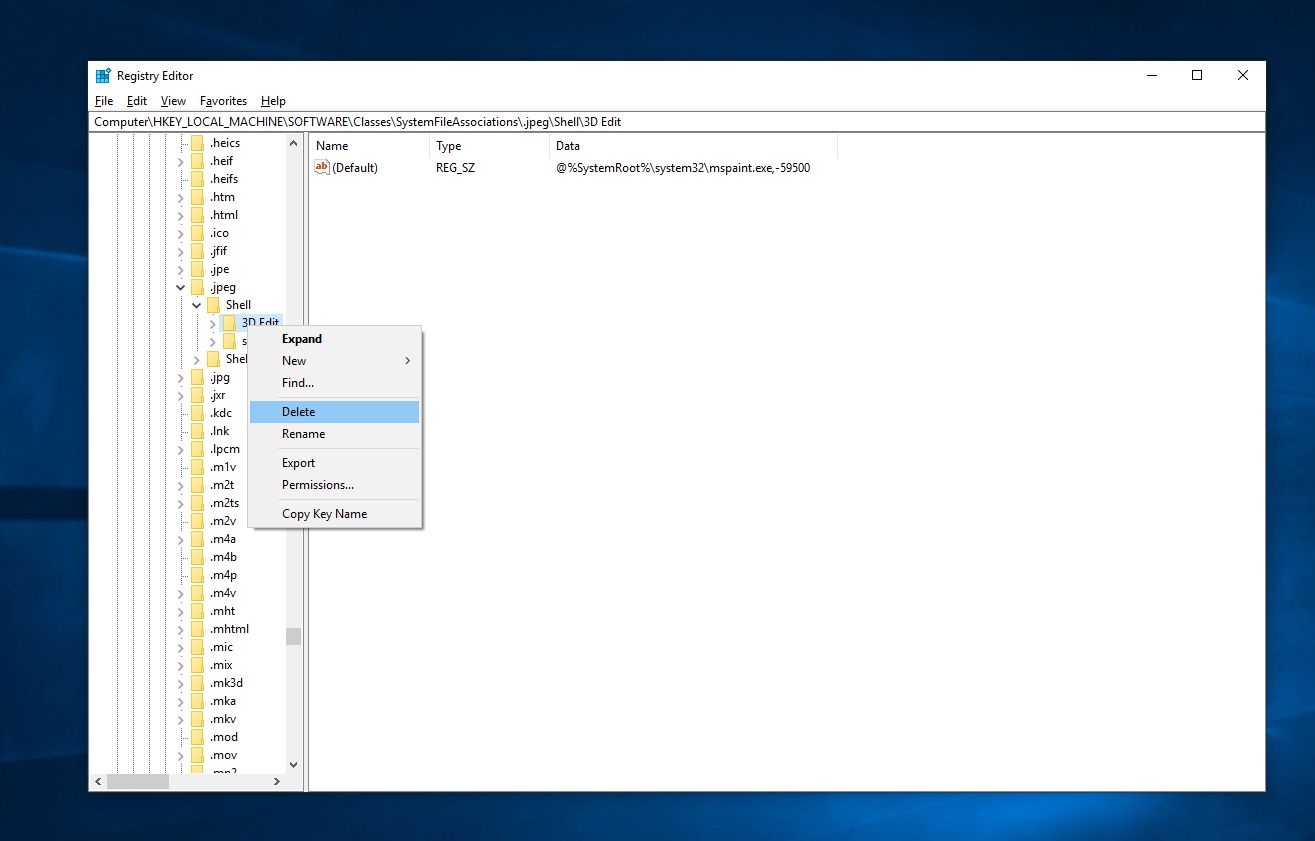This screenshot has height=841, width=1315.
Task: Choose Find... from the context menu
Action: 334,383
